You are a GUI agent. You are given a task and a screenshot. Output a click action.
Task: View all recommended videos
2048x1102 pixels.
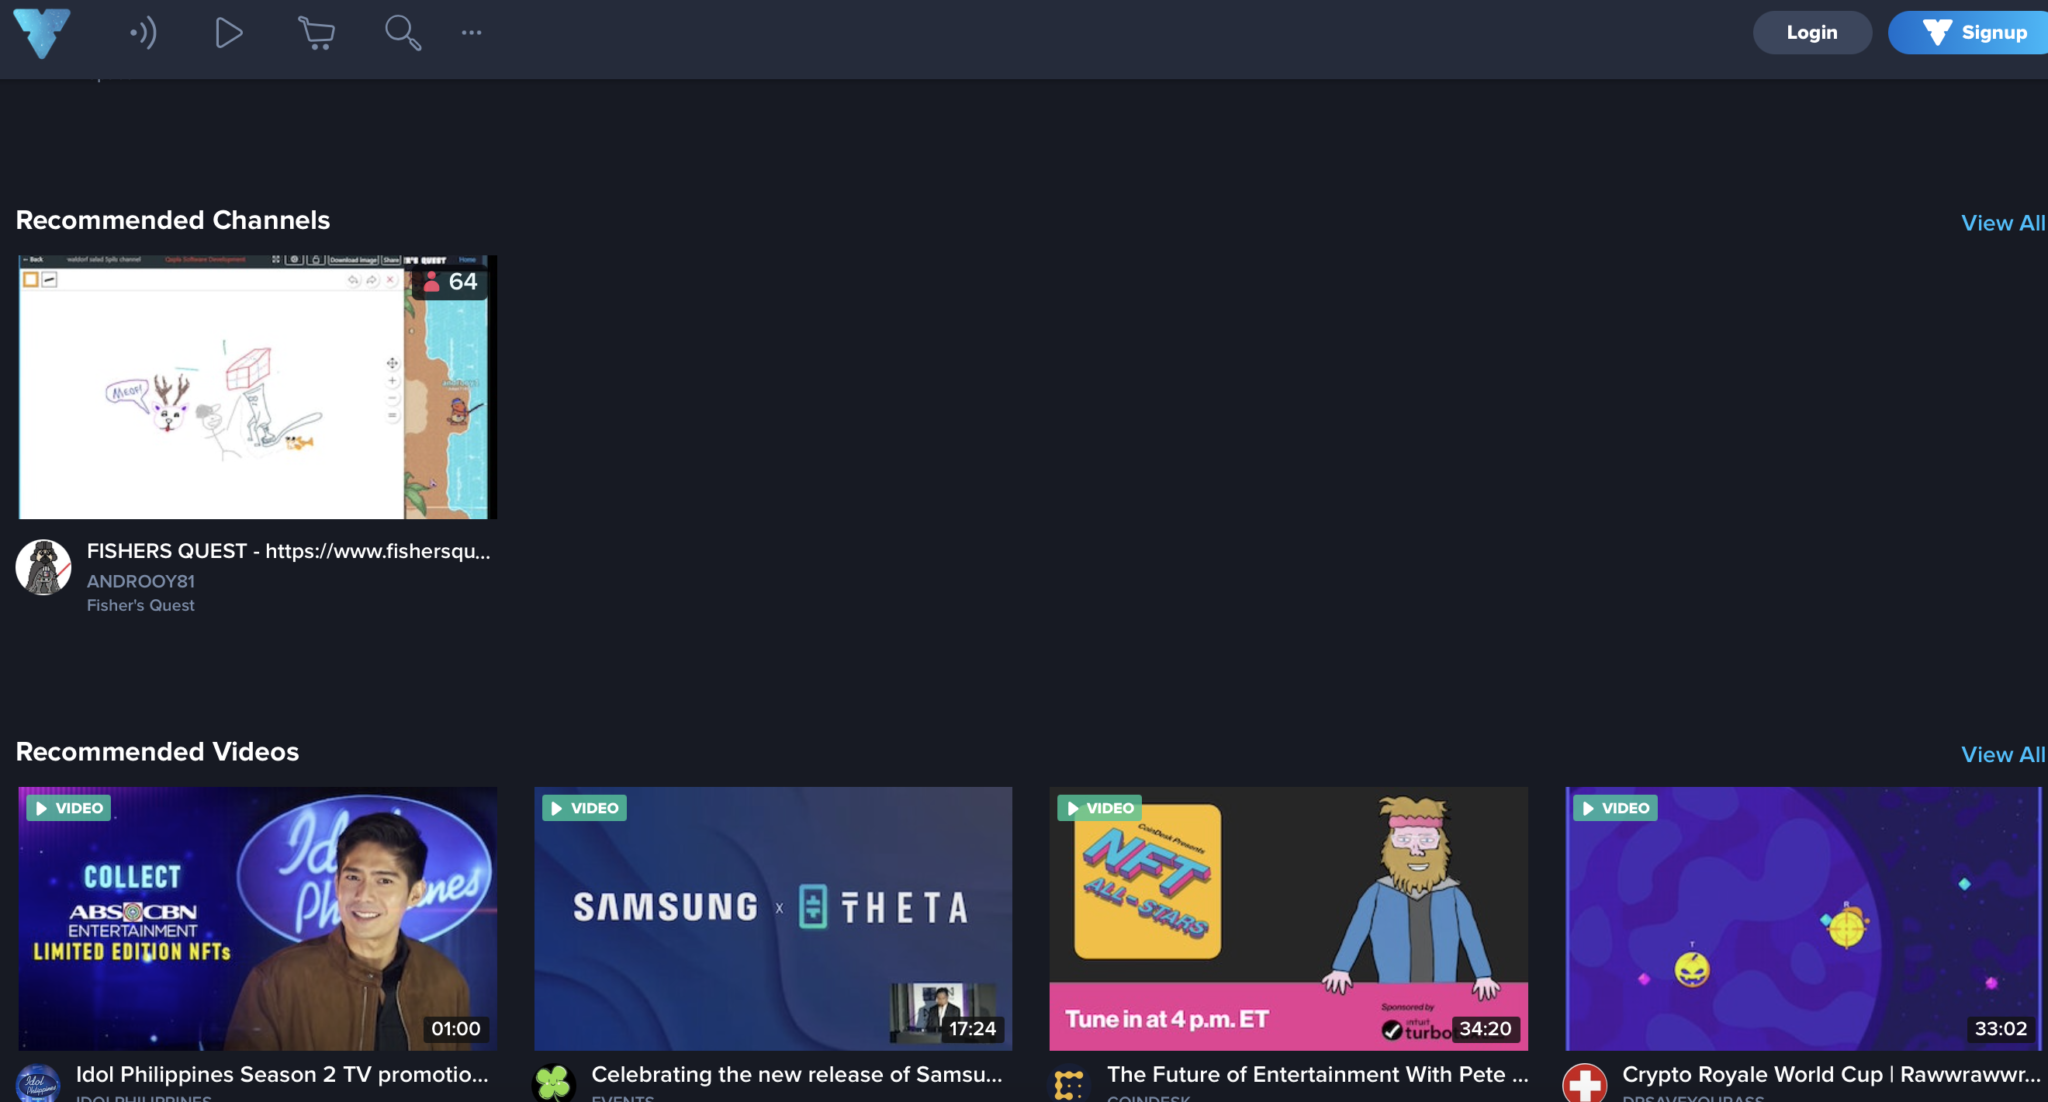tap(2002, 755)
